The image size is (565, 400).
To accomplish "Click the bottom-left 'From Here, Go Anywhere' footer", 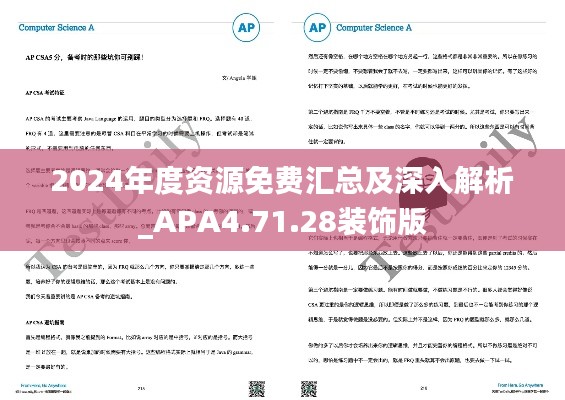I will pyautogui.click(x=43, y=386).
